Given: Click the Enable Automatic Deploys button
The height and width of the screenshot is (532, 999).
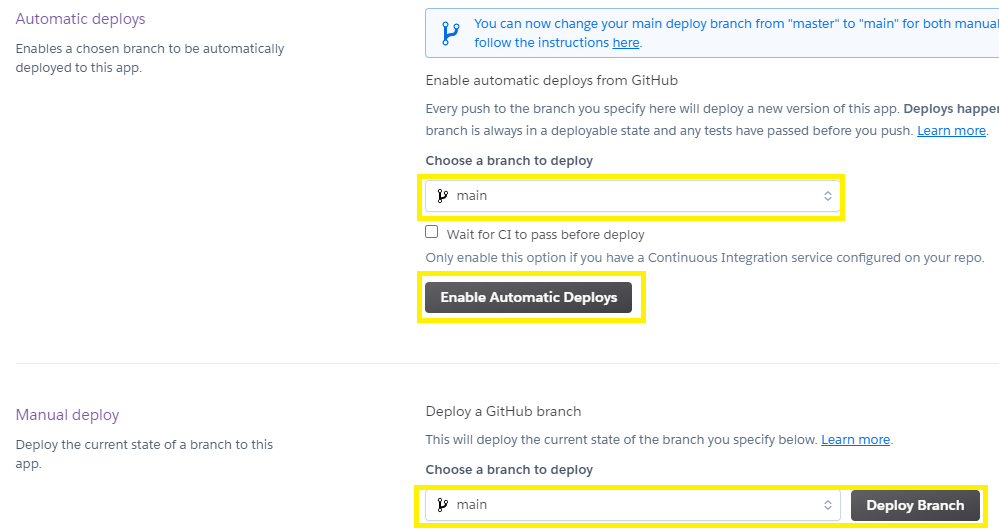Looking at the screenshot, I should click(529, 298).
